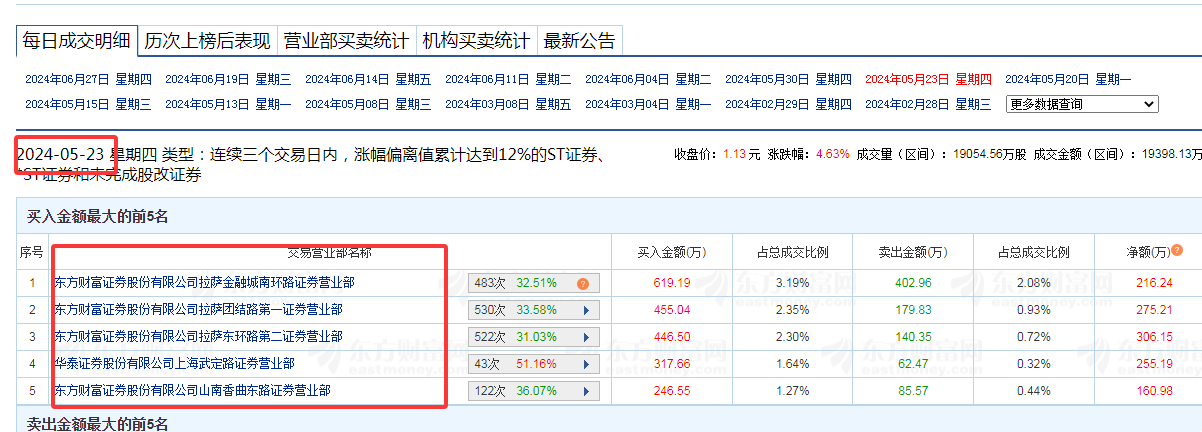Click sell amount 140.35
Screen dimensions: 1202x432
pos(914,337)
